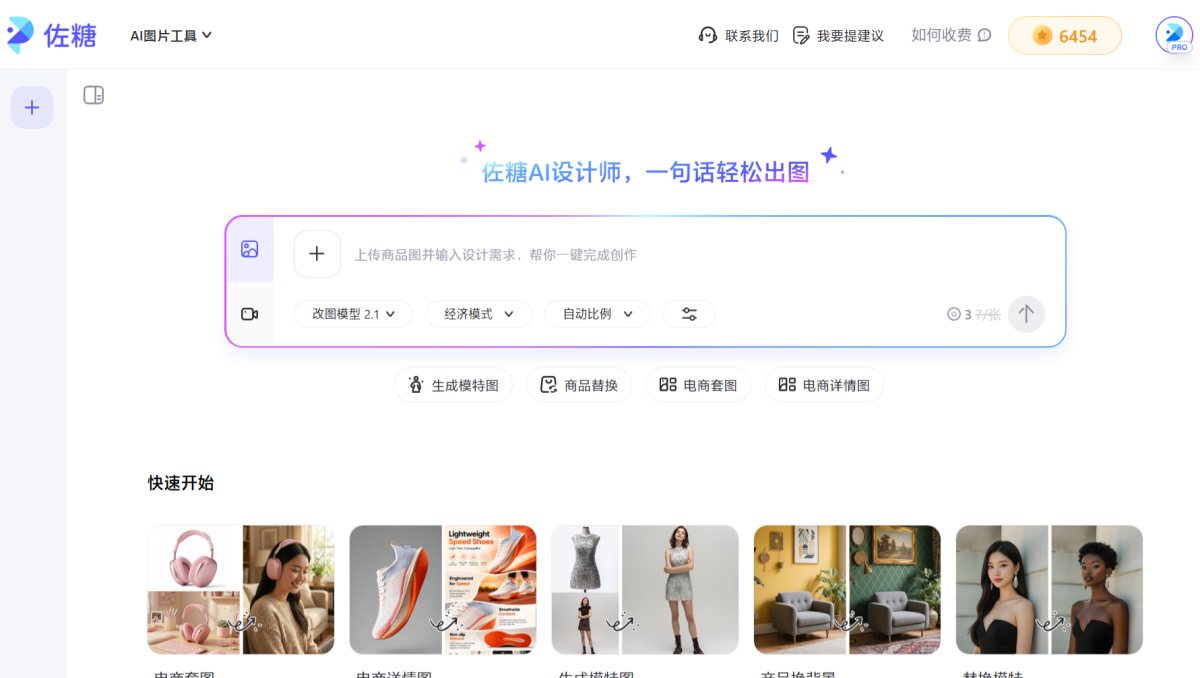The image size is (1200, 678).
Task: Click the 佐糖 logo in header
Action: [52, 35]
